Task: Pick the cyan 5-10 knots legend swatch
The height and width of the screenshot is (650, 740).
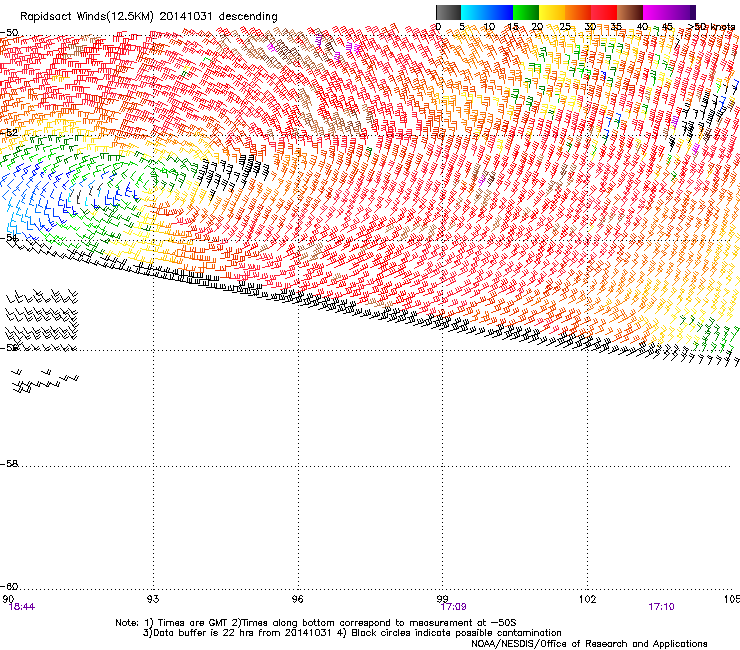Action: [474, 12]
